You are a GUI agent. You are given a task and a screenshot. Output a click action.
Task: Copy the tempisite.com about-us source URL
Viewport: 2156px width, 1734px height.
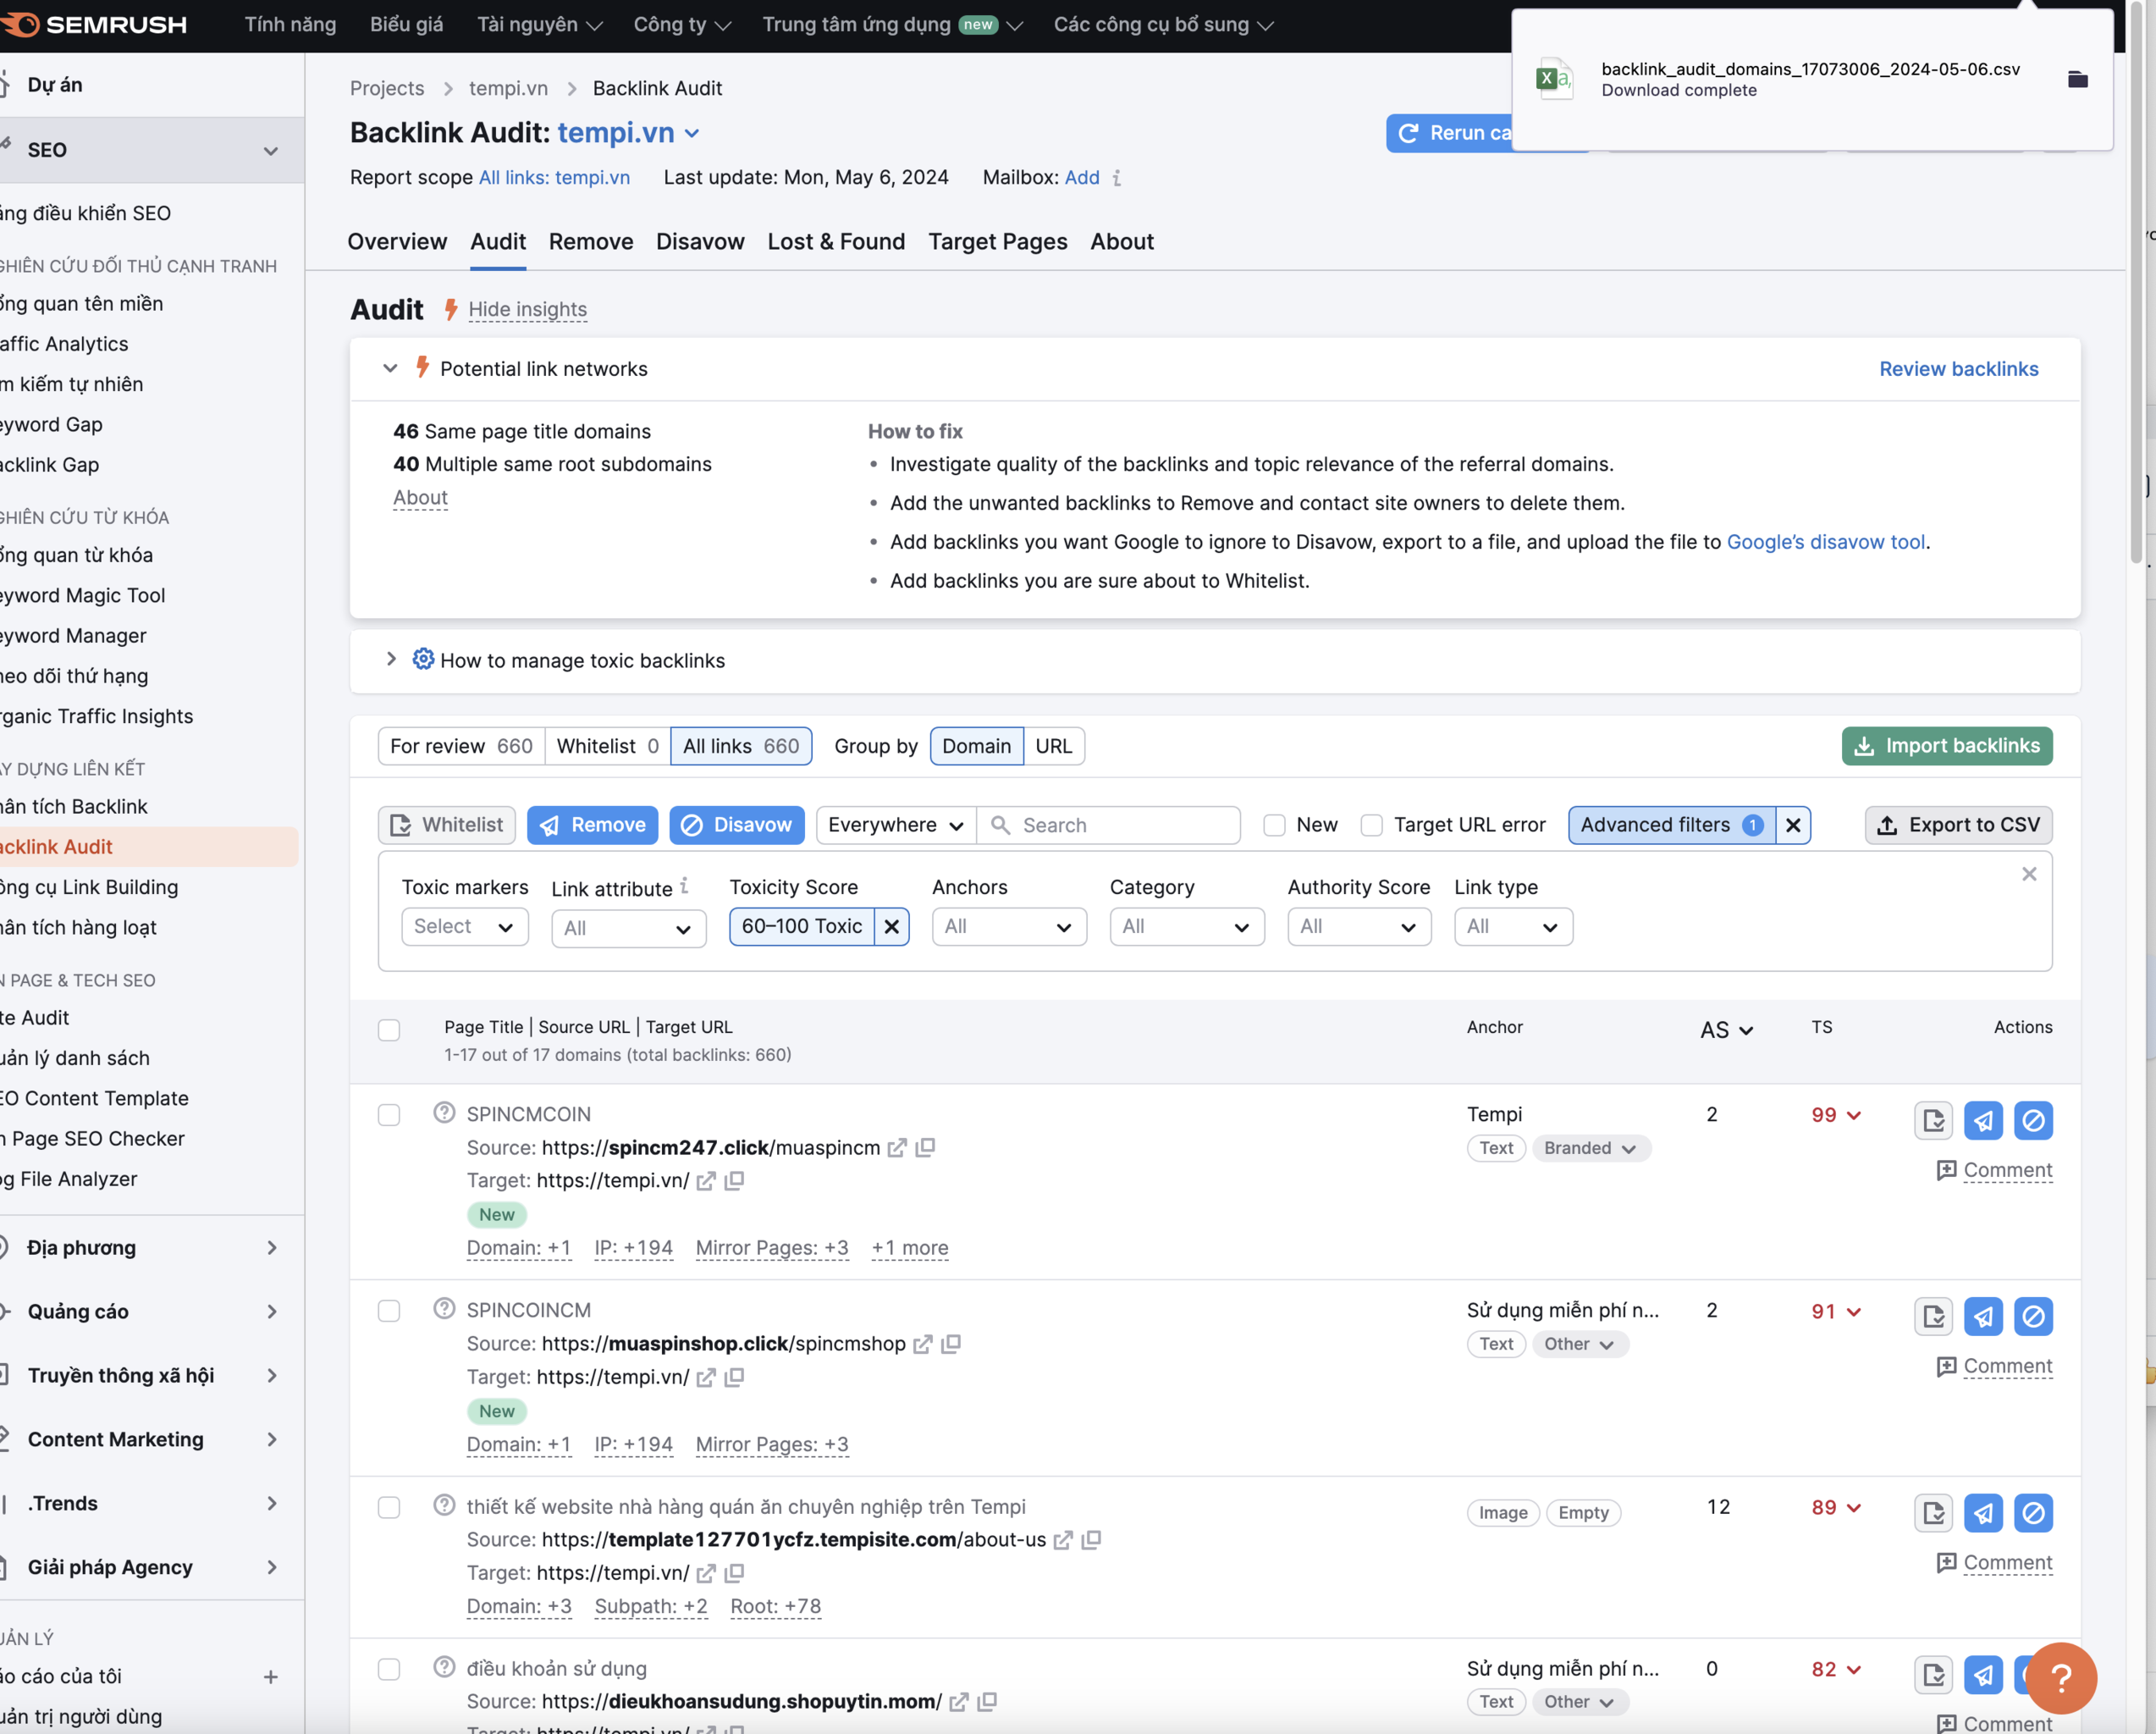click(1091, 1540)
